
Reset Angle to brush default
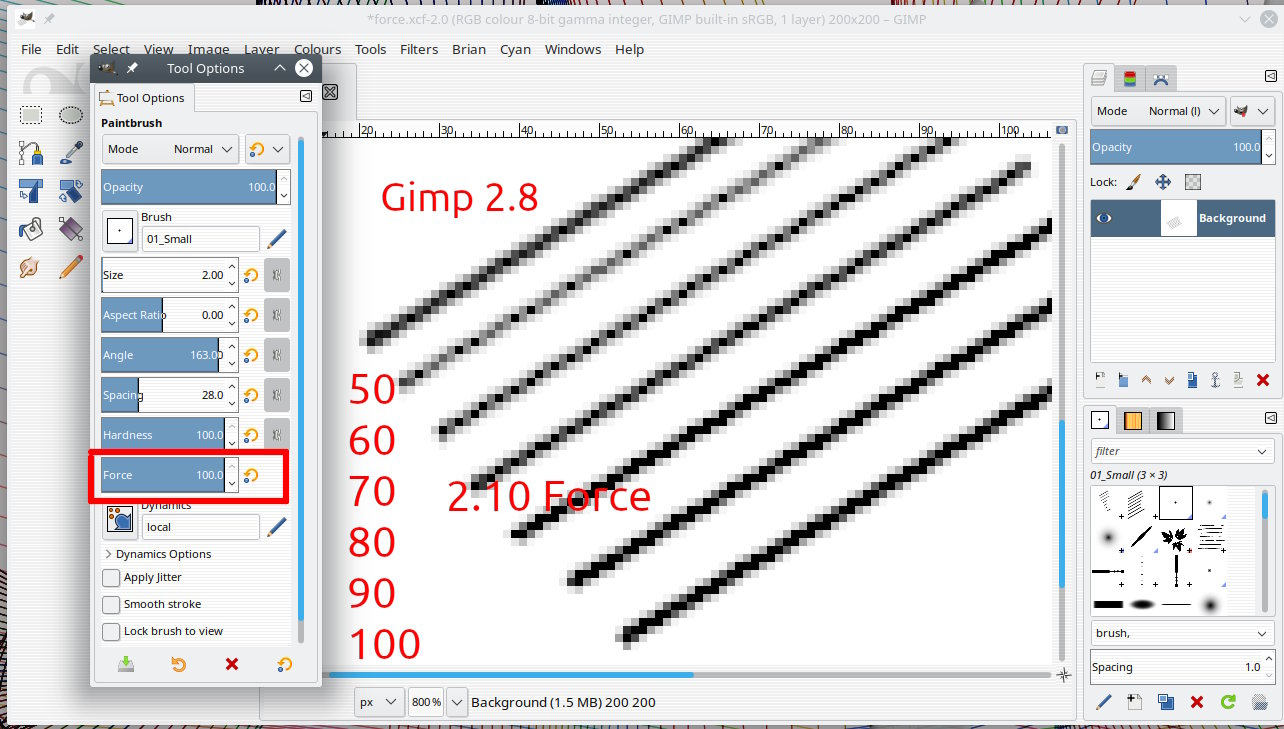coord(252,355)
